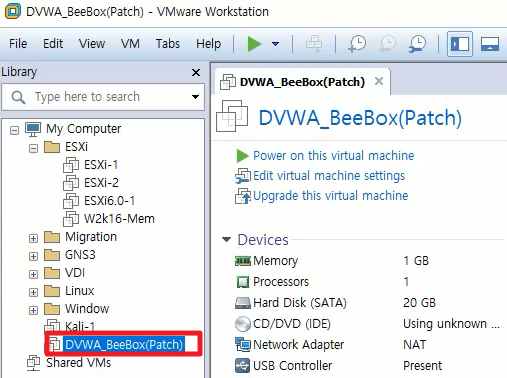Image resolution: width=507 pixels, height=378 pixels.
Task: Click the Processors device icon
Action: click(243, 282)
